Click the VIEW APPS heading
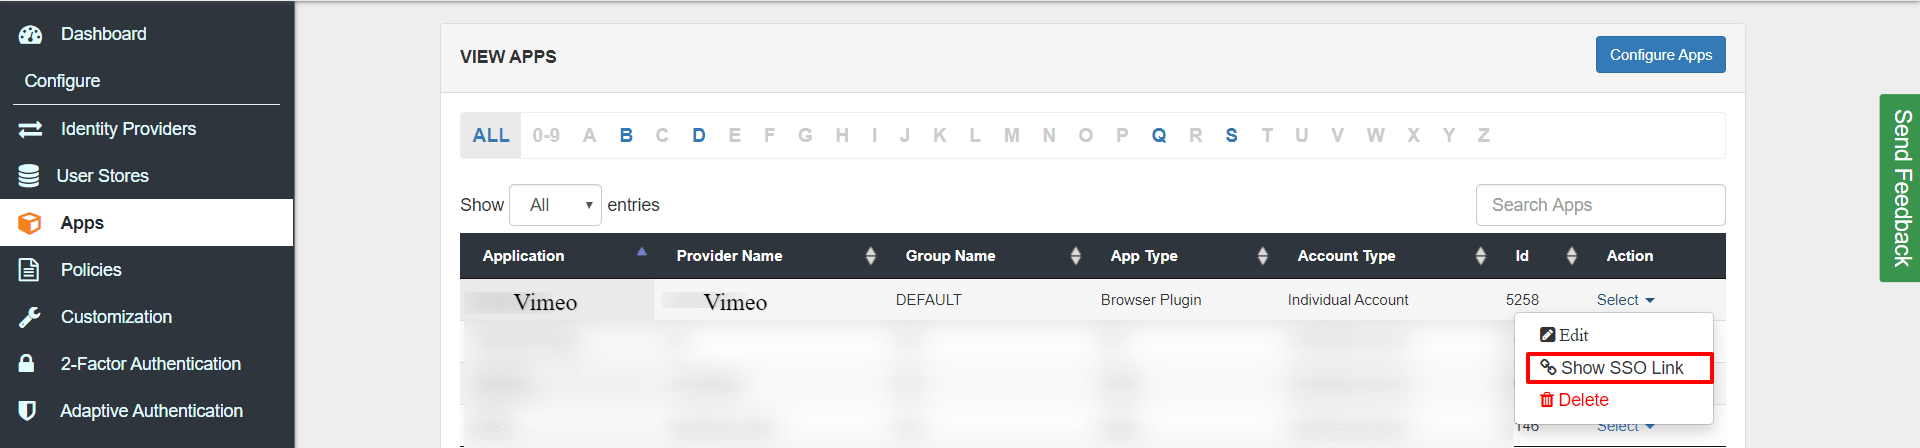Viewport: 1920px width, 448px height. 508,57
